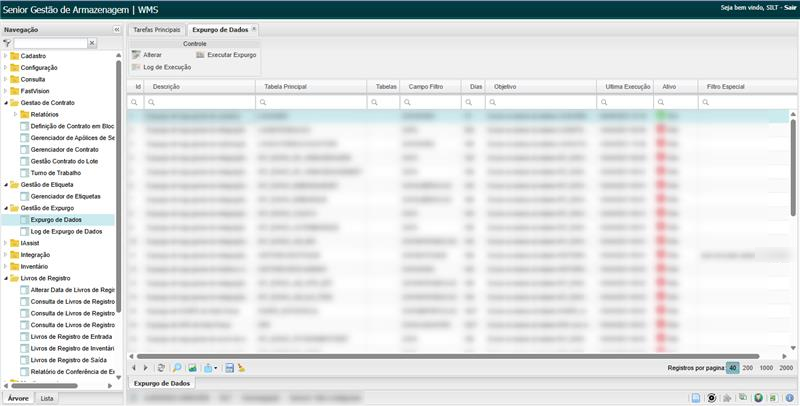Image resolution: width=800 pixels, height=406 pixels.
Task: Click the previous page arrow in grid footer
Action: tap(135, 368)
